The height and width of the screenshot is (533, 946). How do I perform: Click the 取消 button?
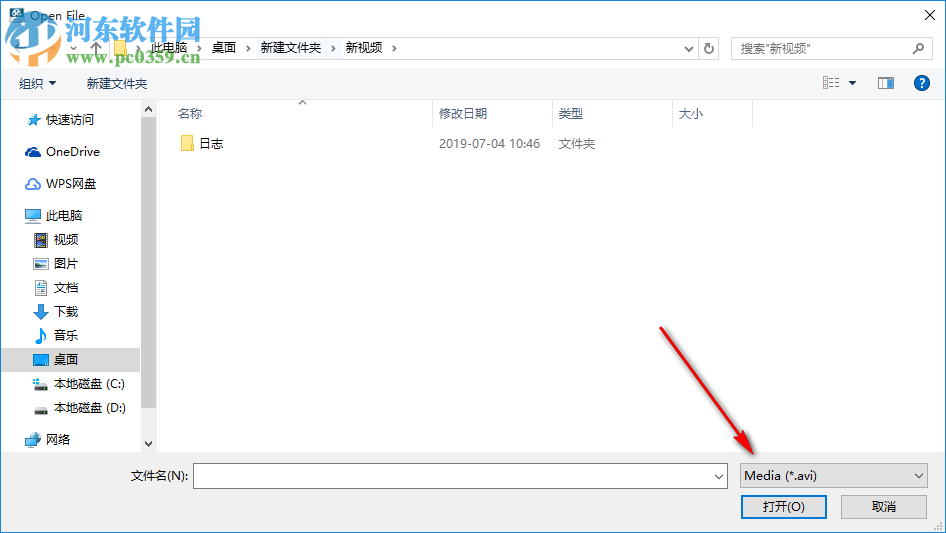[884, 506]
